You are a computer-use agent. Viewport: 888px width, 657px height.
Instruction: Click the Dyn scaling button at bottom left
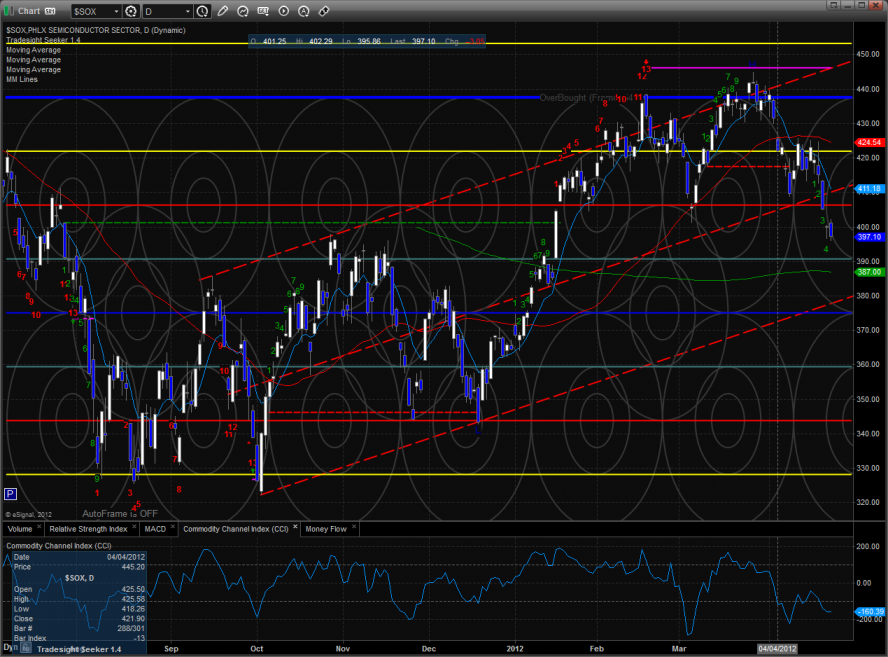(8, 649)
